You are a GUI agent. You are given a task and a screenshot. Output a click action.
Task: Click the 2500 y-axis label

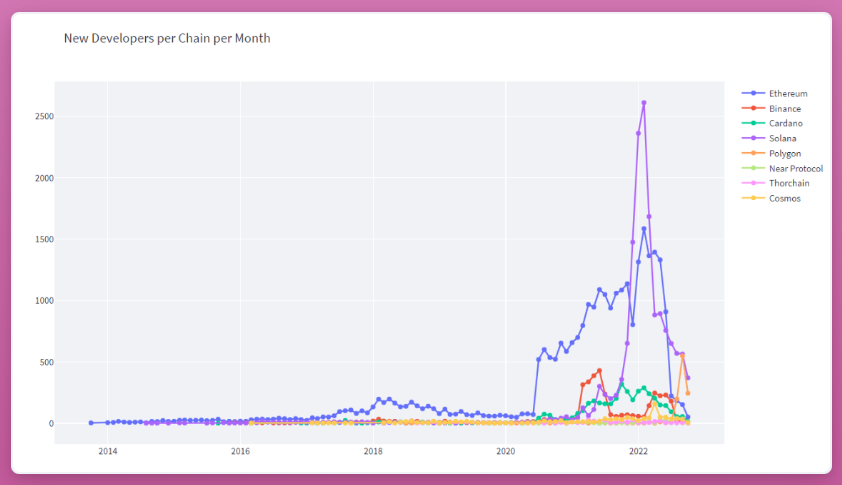click(x=45, y=117)
